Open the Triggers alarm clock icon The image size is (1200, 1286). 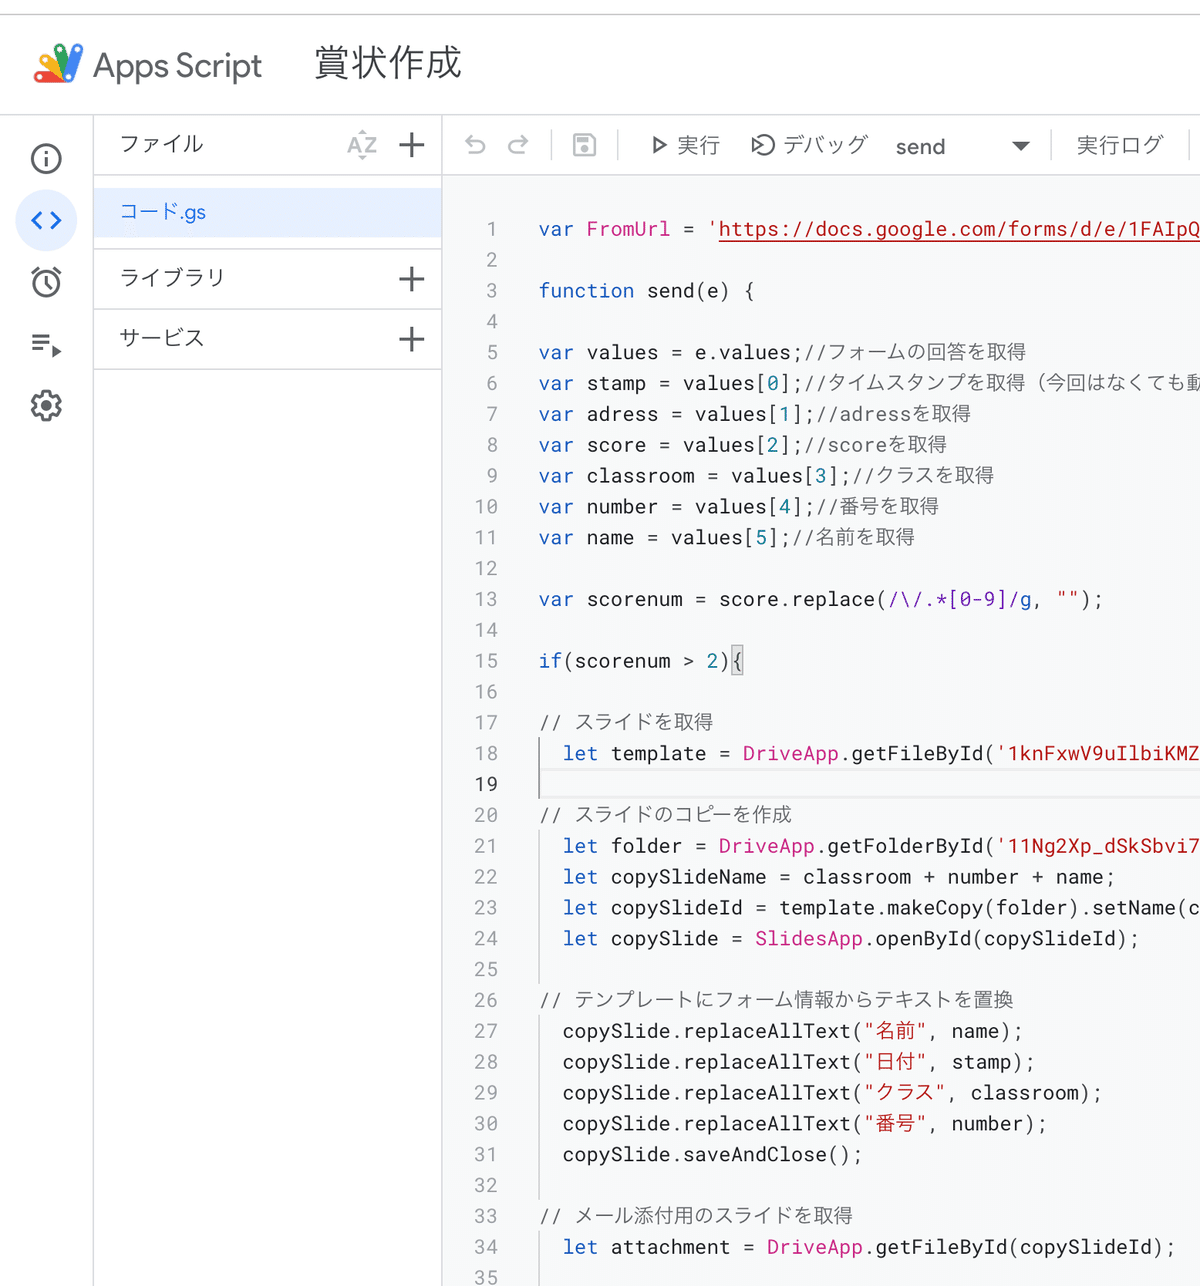(x=46, y=282)
